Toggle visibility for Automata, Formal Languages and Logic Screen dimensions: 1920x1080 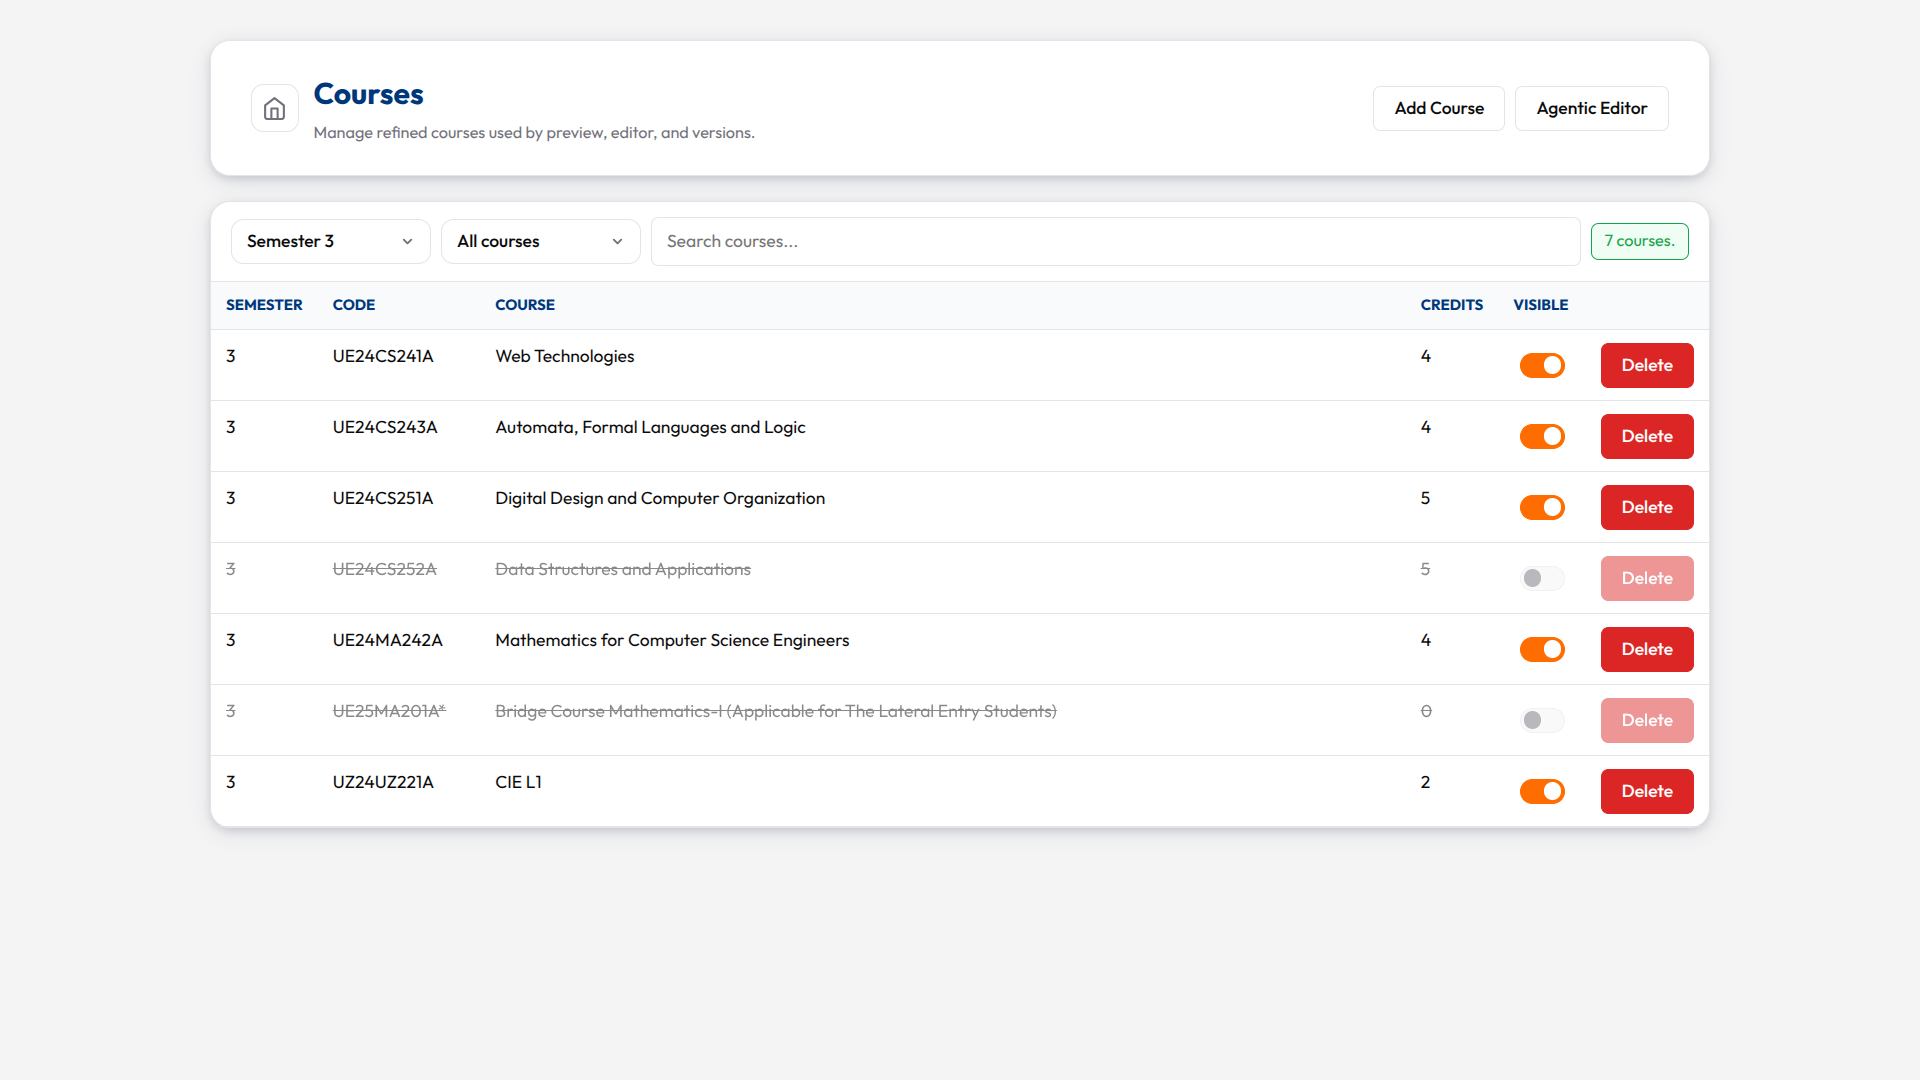tap(1542, 436)
